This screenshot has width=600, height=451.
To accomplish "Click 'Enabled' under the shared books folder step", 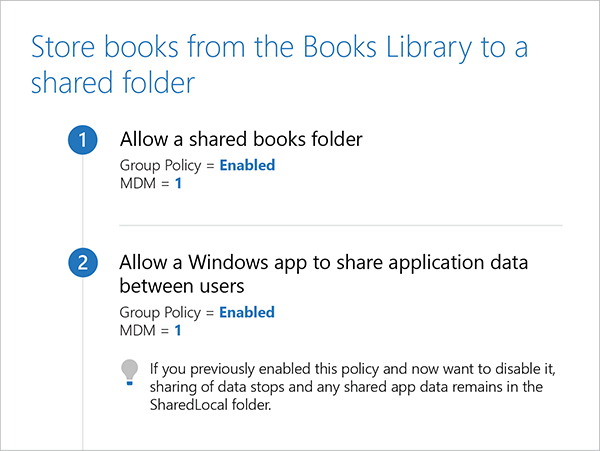I will (x=247, y=165).
